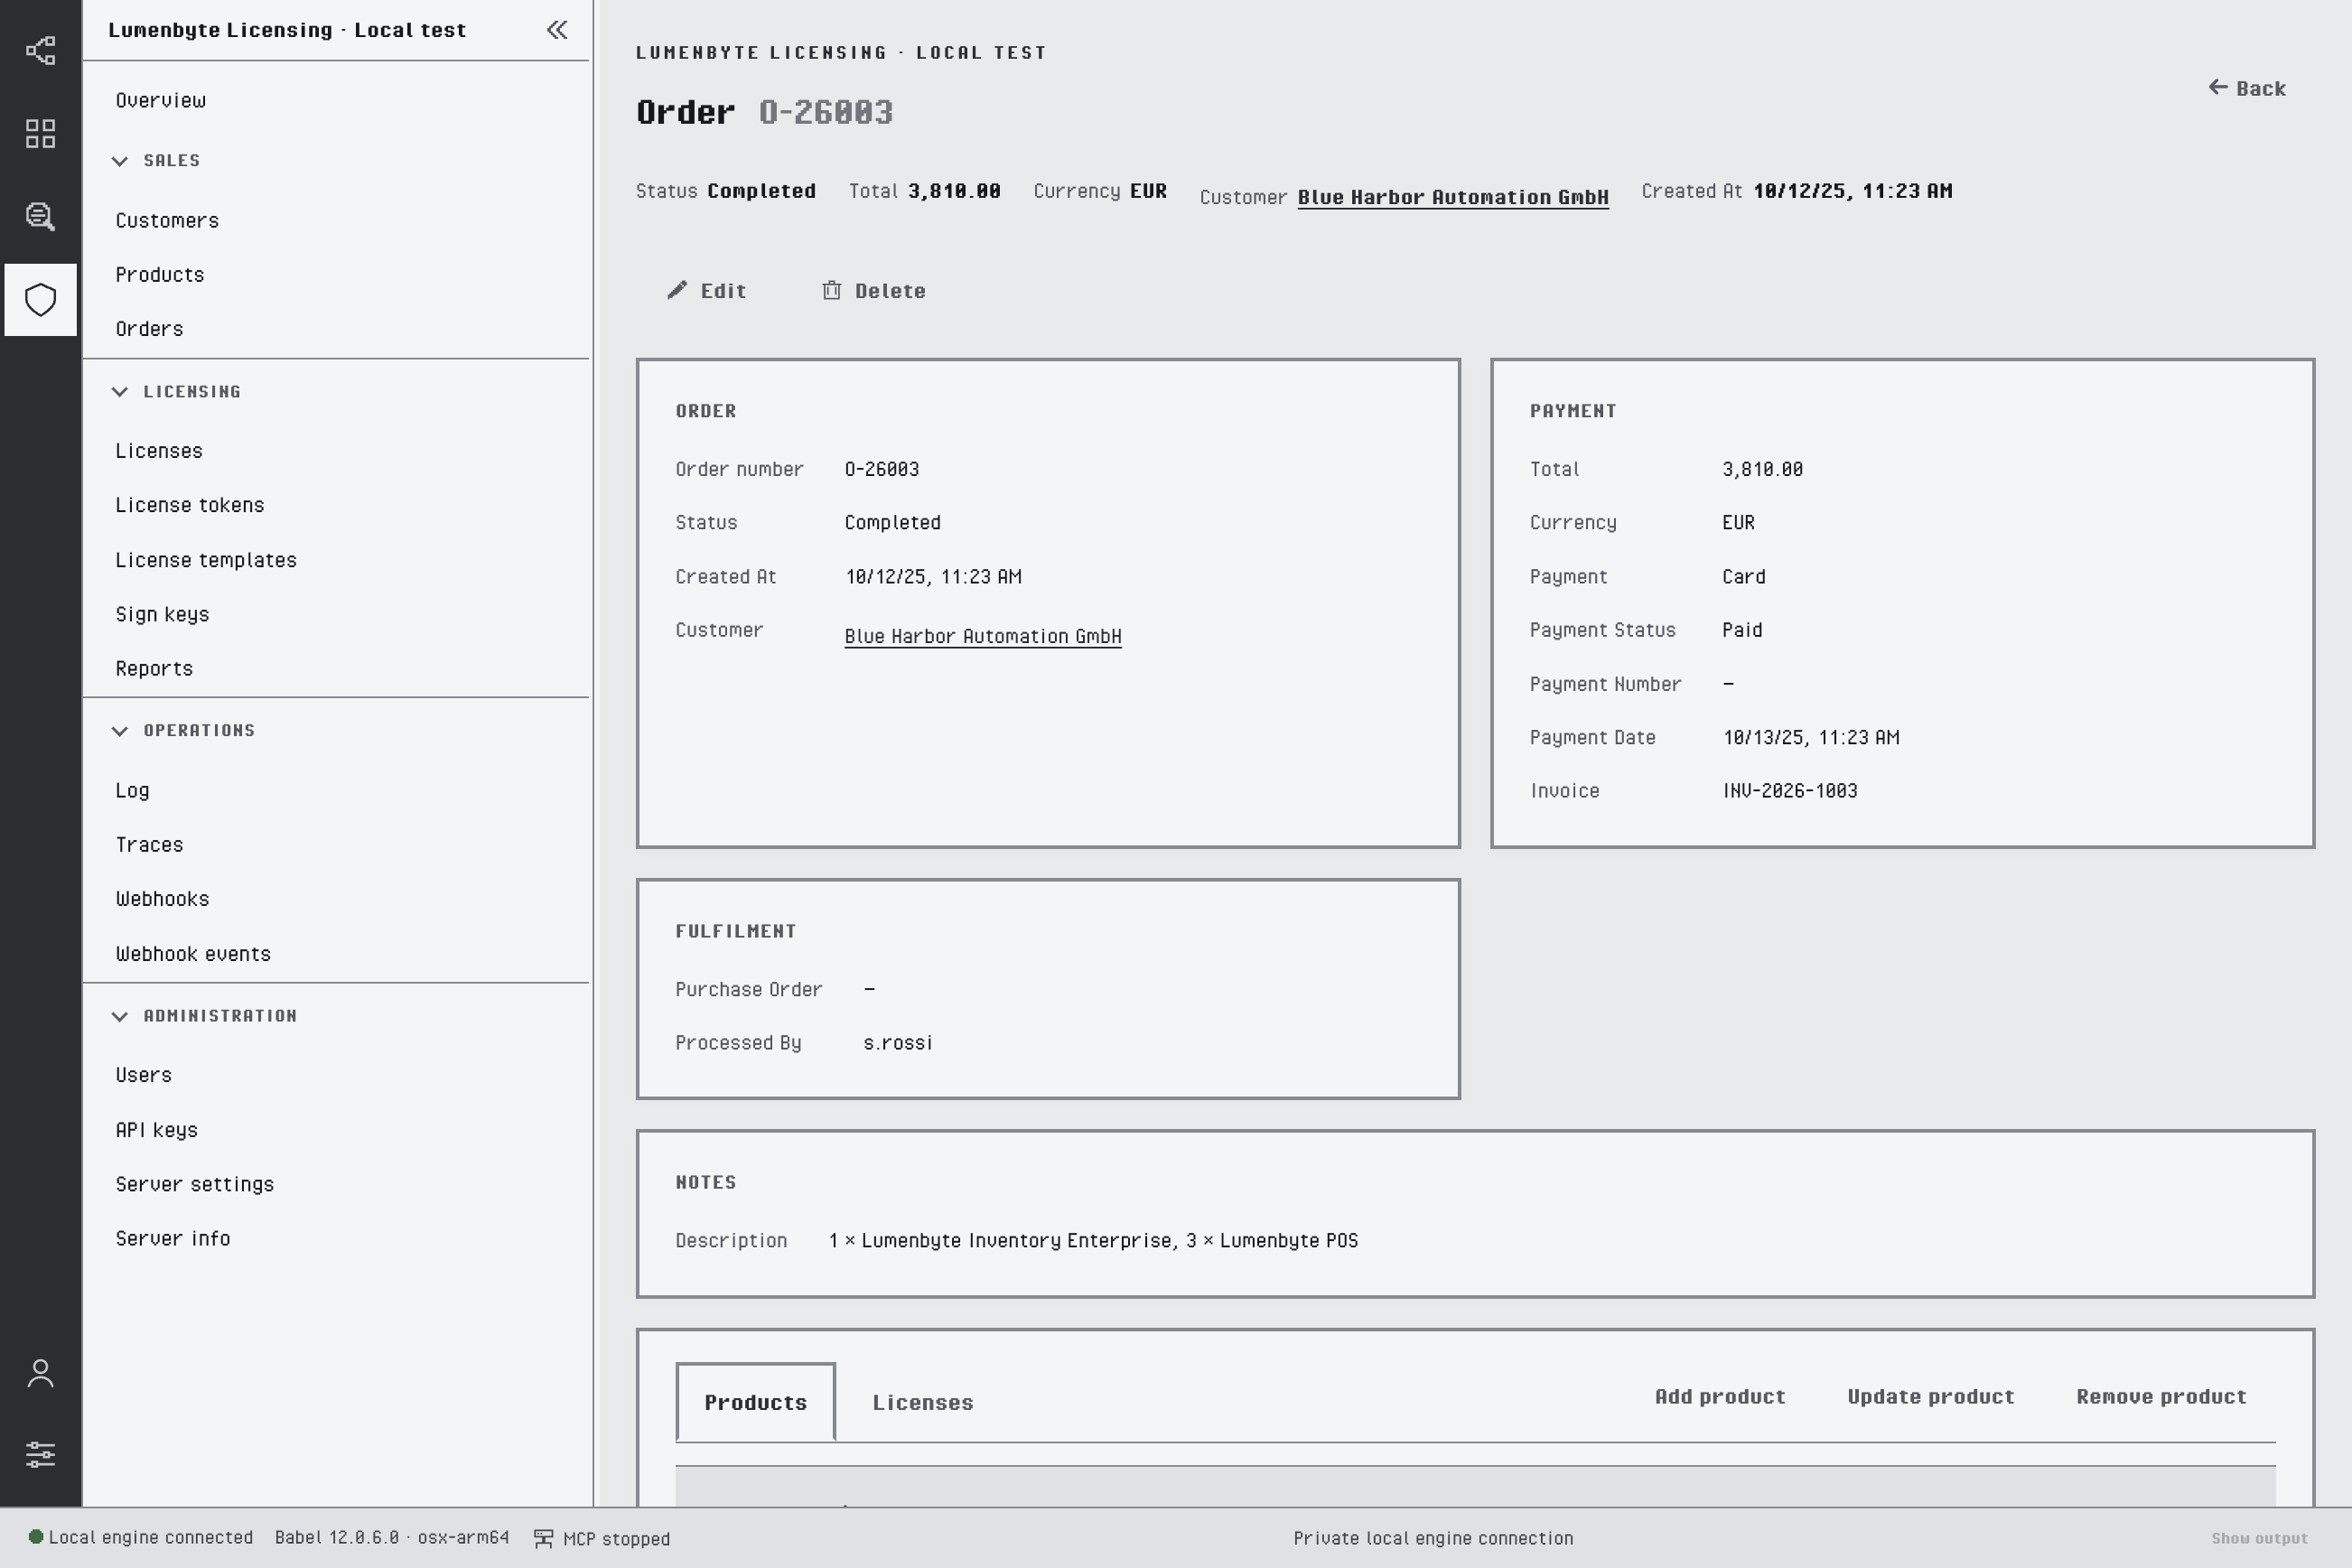Open Traces in the sidebar
2352x1568 pixels.
coord(149,845)
